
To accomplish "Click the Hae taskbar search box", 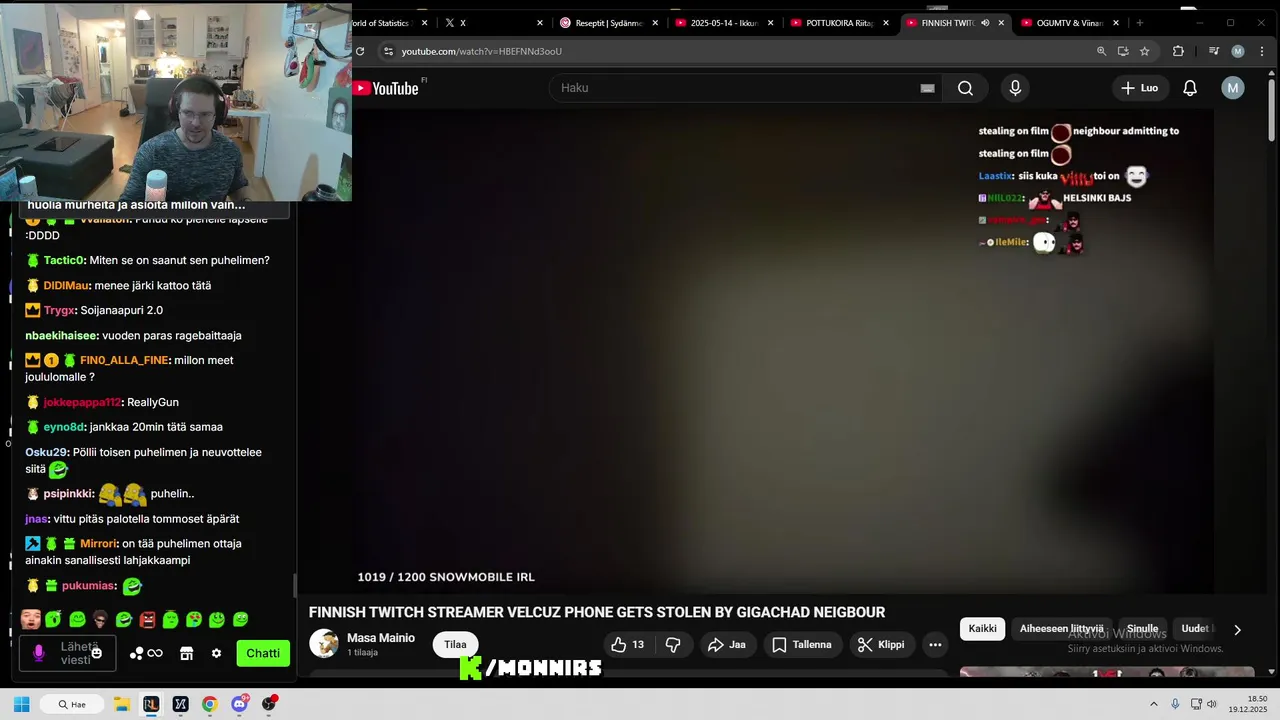I will [x=72, y=704].
